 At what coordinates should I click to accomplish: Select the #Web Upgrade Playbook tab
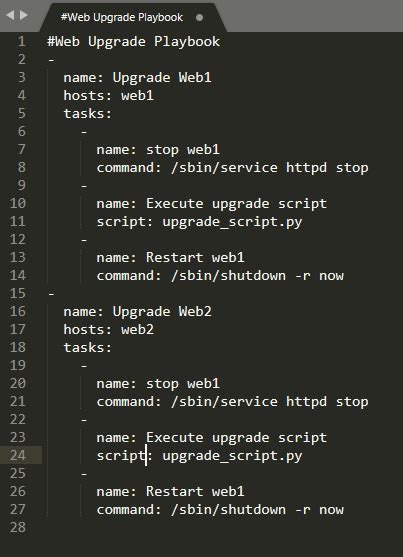click(122, 17)
